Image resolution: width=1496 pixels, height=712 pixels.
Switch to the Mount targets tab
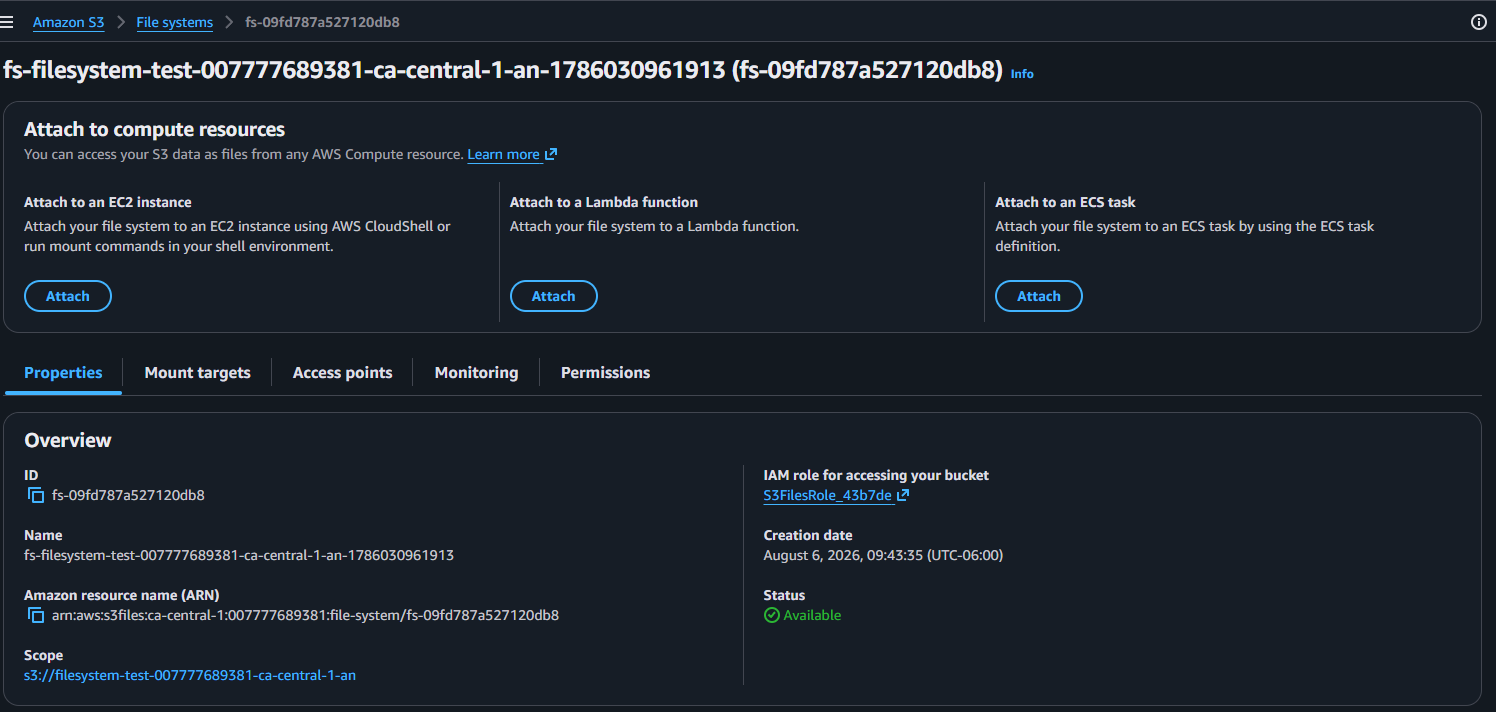pos(198,372)
